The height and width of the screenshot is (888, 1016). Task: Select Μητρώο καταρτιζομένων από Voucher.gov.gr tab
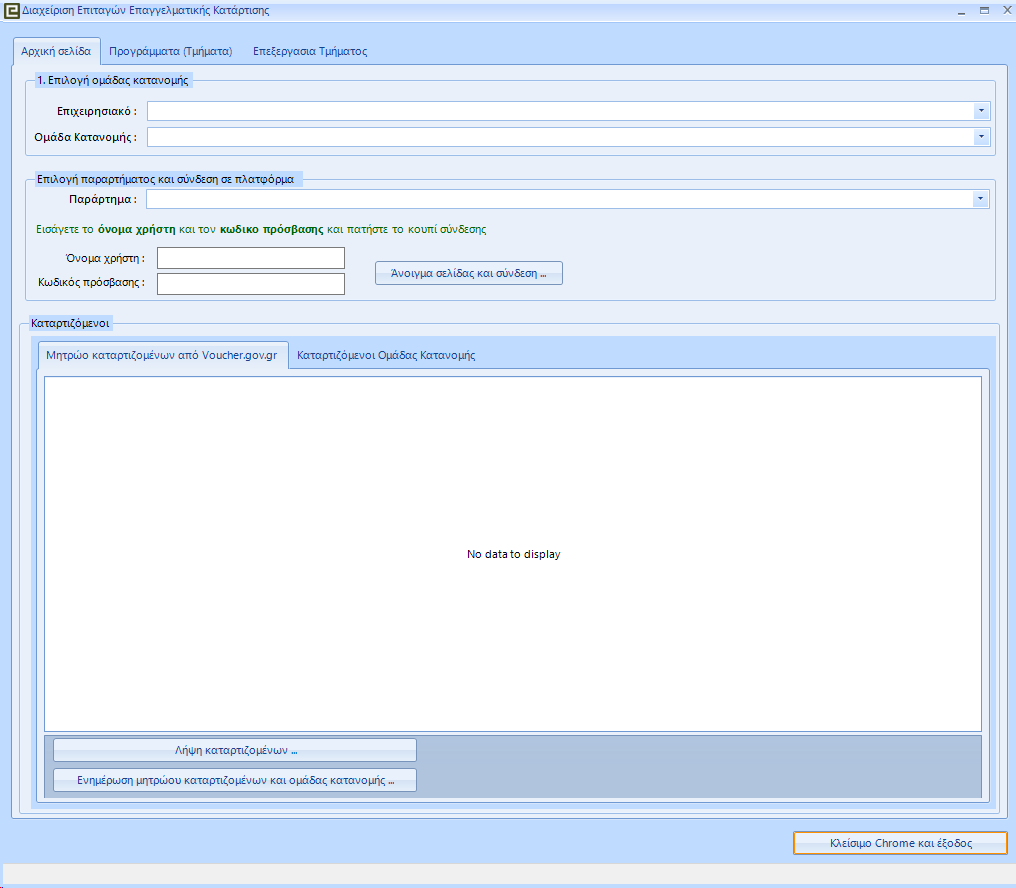pos(162,355)
